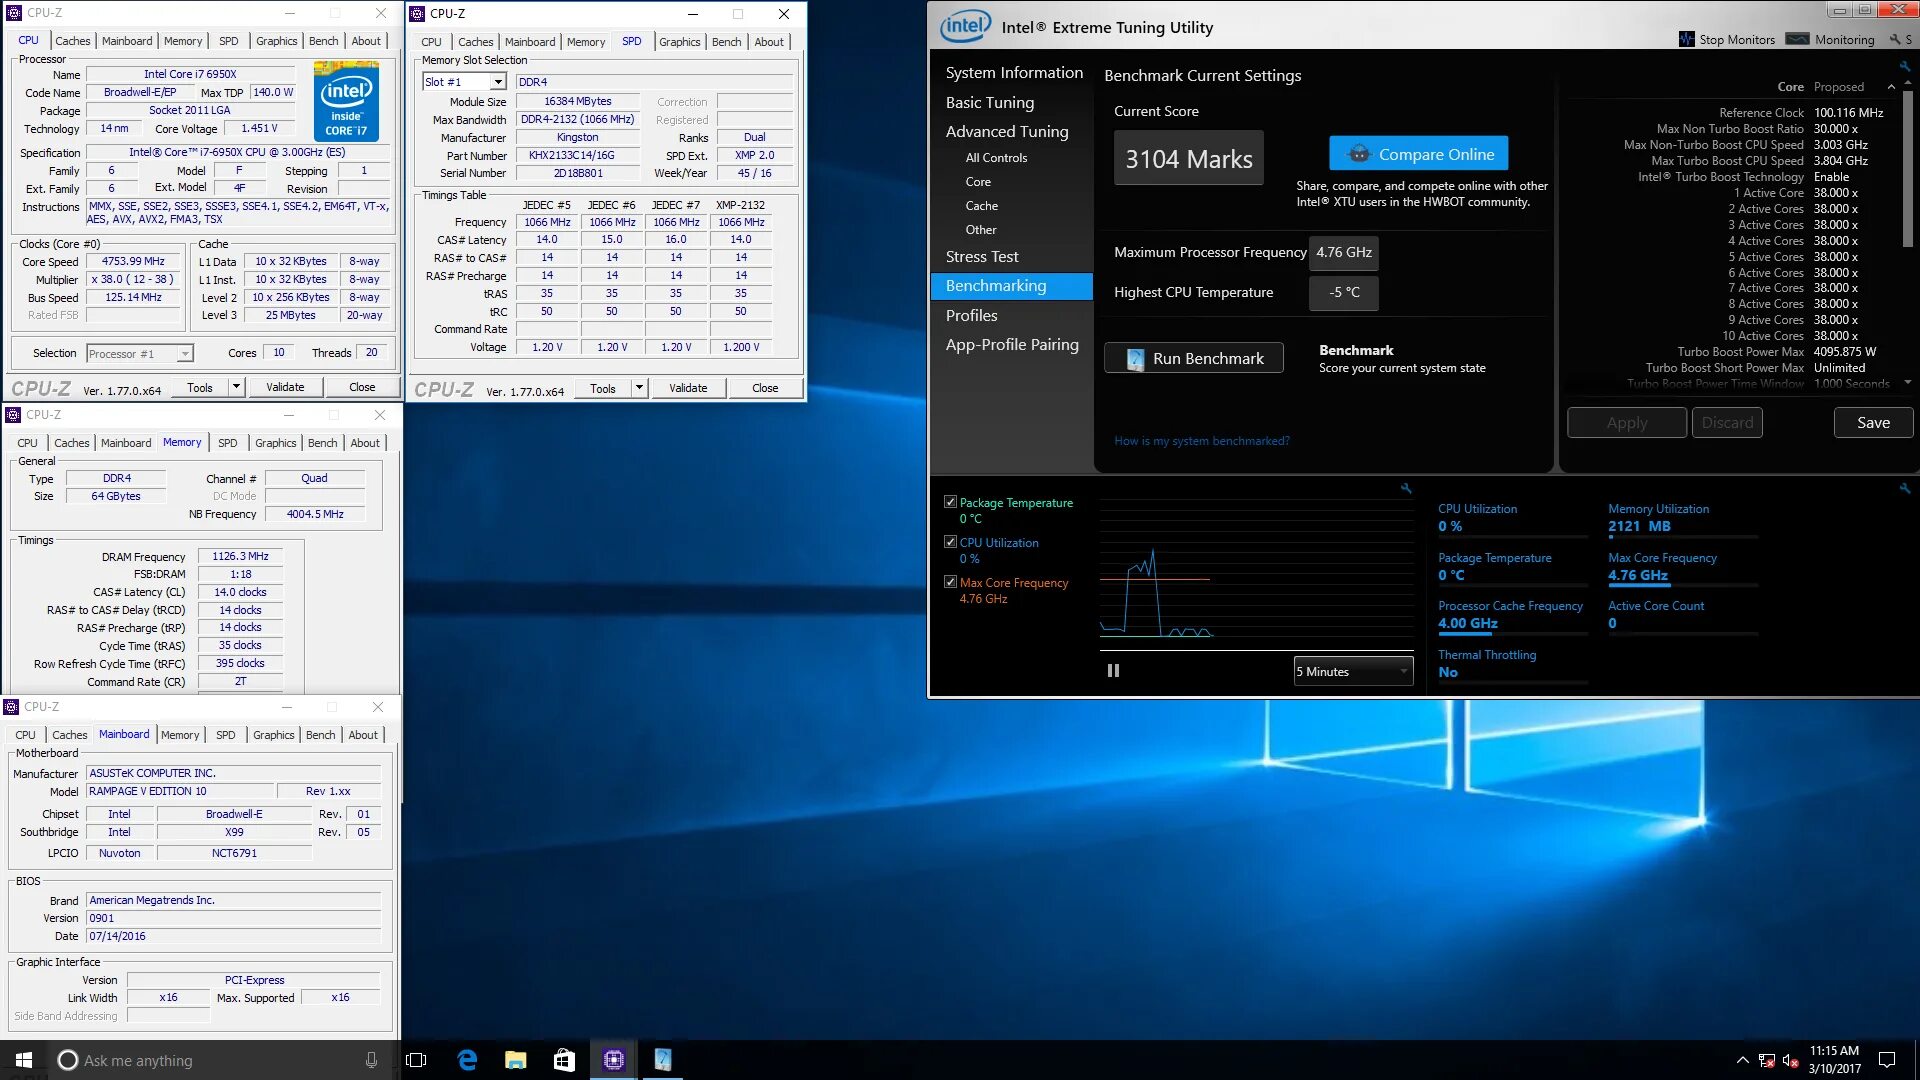Disable Max Core Frequency graph checkbox
The image size is (1920, 1080).
pyautogui.click(x=950, y=582)
